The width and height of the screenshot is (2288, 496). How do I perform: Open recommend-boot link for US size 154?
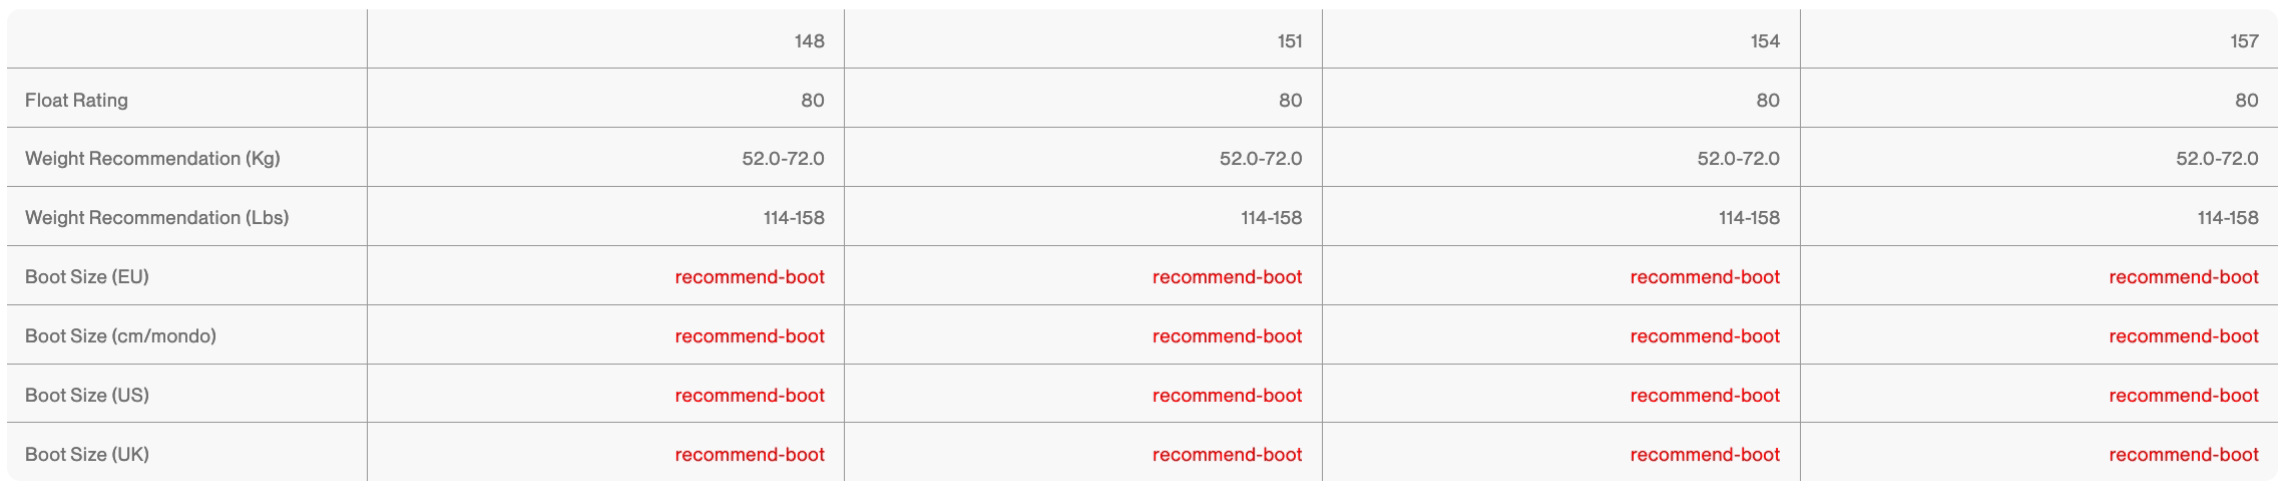[1704, 395]
